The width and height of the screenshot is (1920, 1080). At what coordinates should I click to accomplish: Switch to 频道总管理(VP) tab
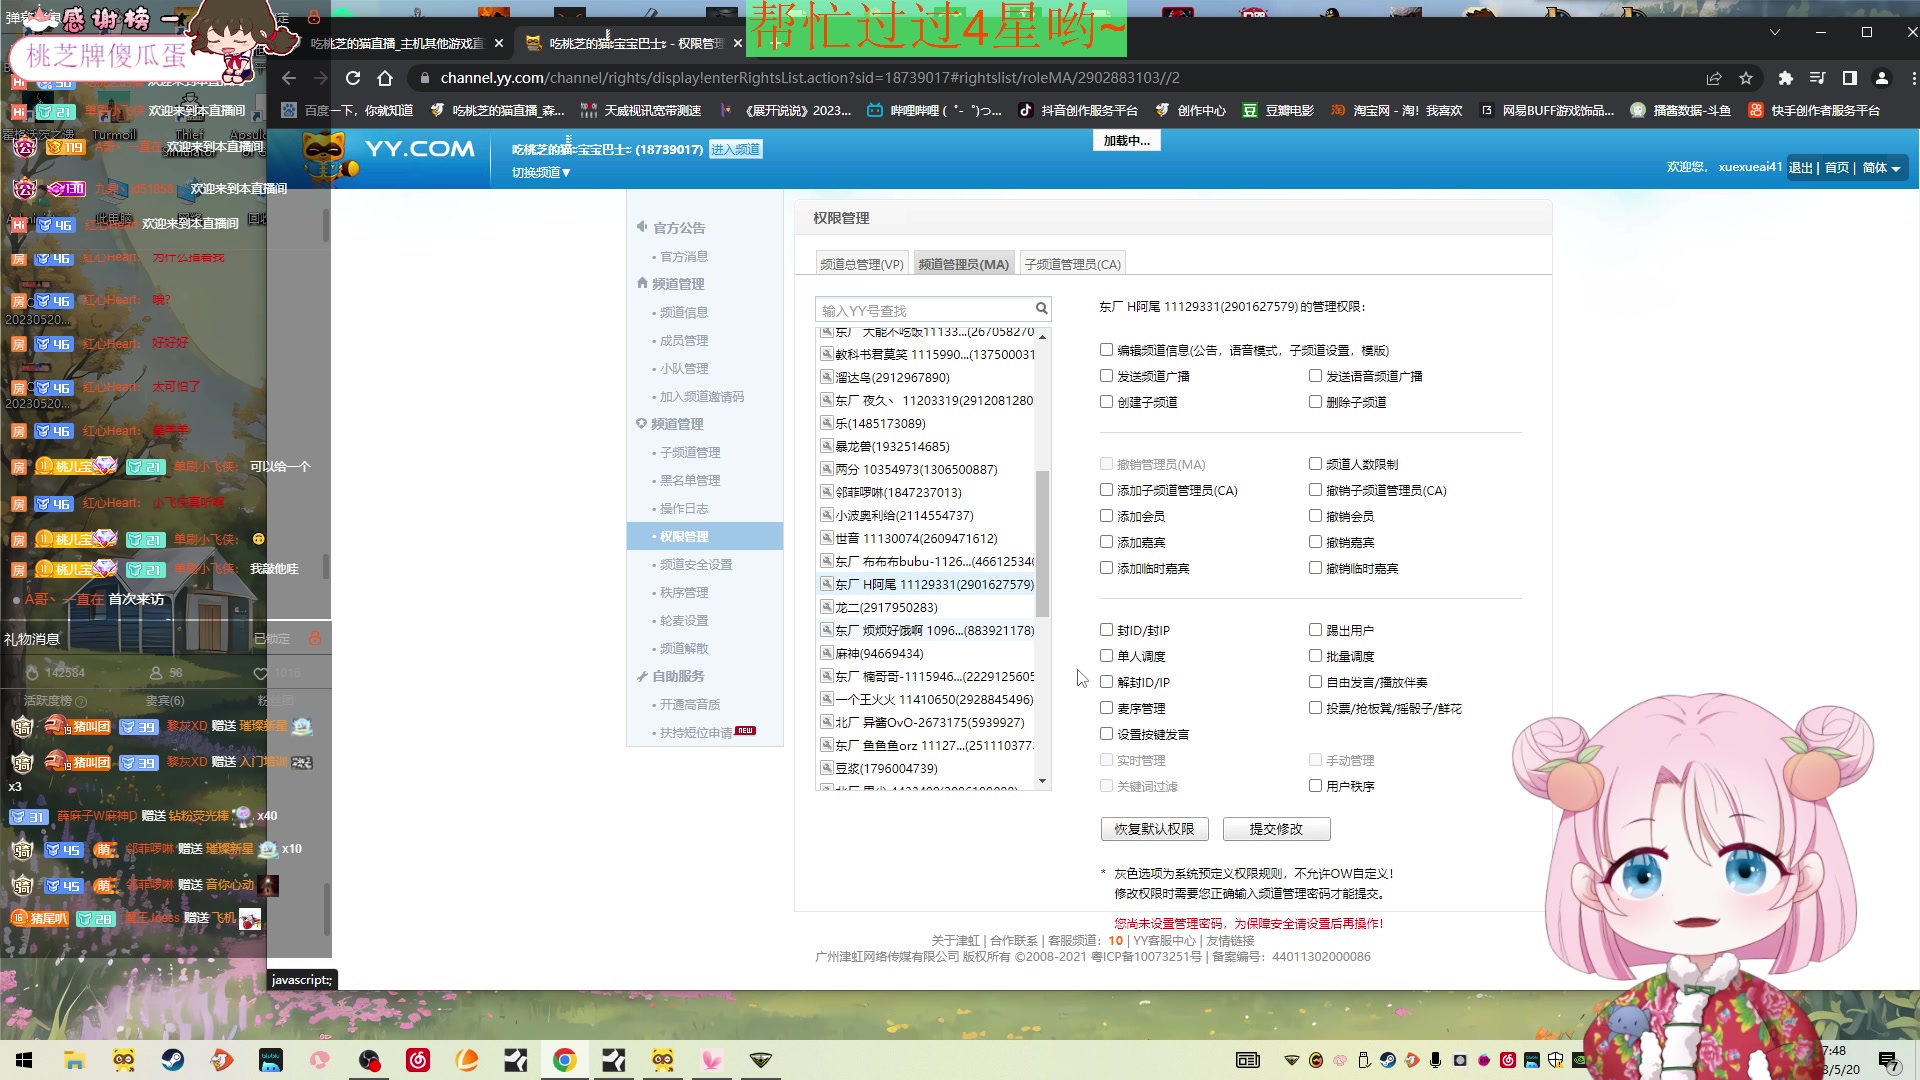coord(861,264)
